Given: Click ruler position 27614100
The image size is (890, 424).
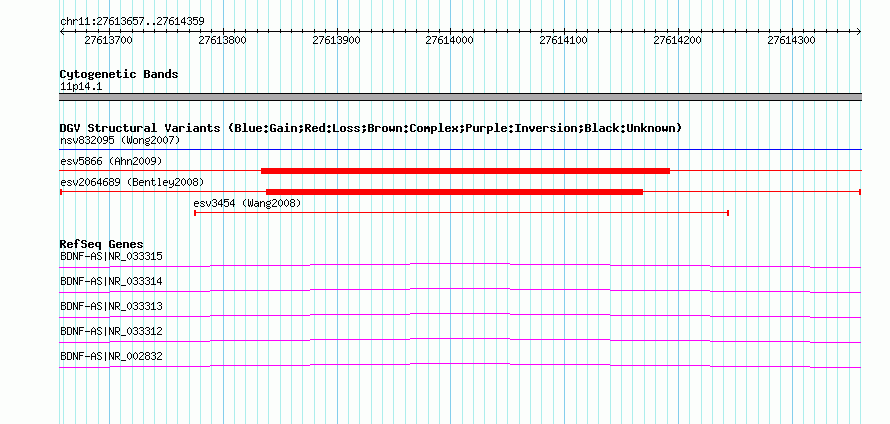Looking at the screenshot, I should (x=564, y=40).
